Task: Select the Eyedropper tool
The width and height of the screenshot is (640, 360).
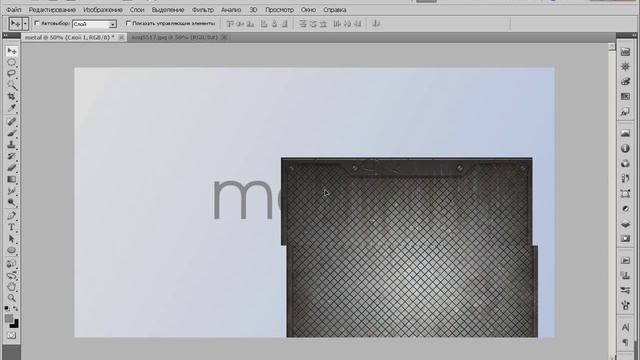Action: point(11,108)
